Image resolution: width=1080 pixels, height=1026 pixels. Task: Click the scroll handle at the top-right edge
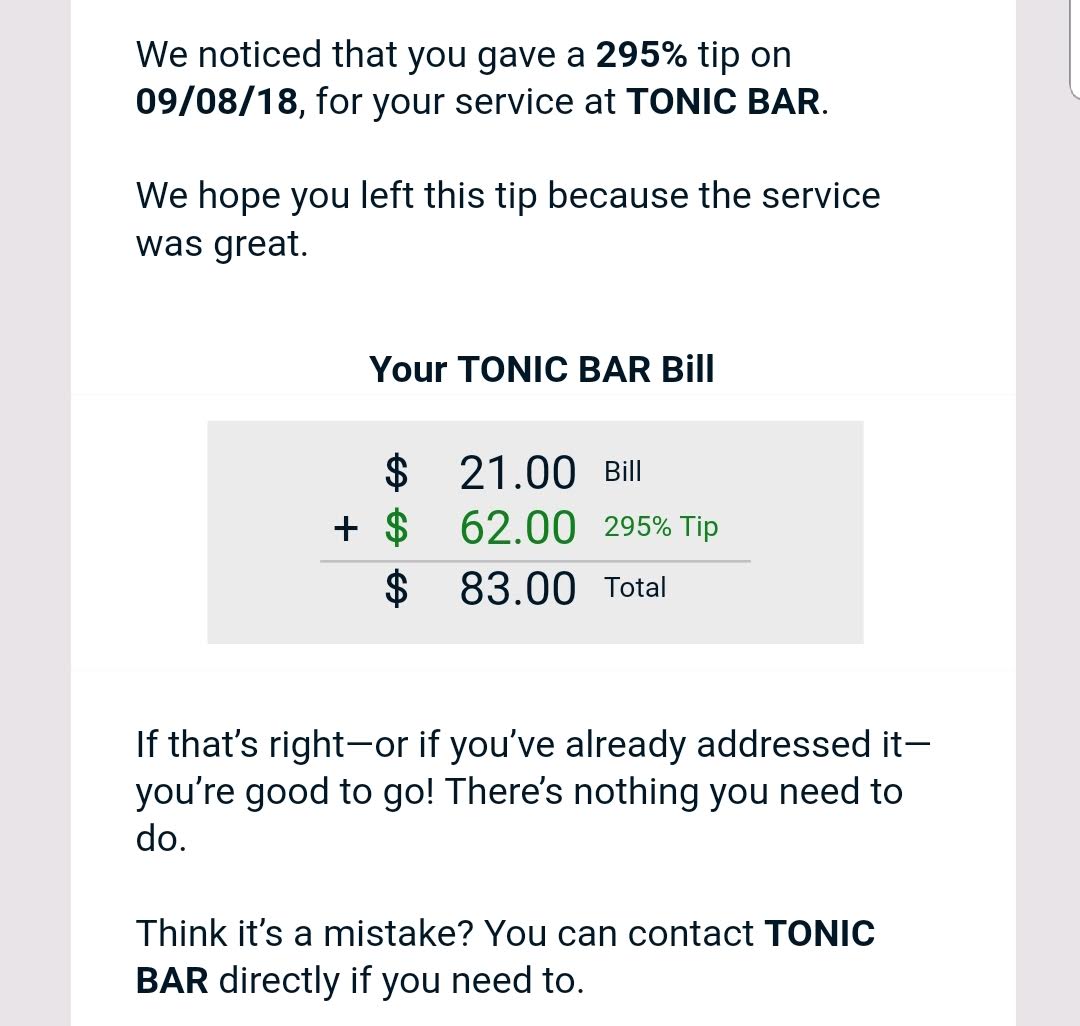(1073, 50)
